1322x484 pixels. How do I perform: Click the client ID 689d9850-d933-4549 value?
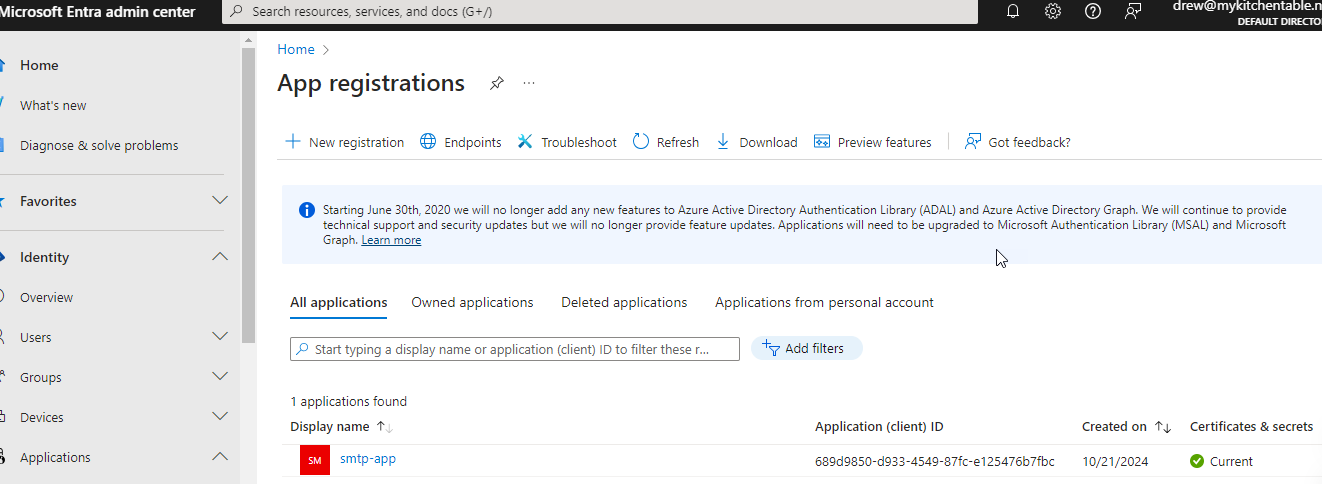(x=935, y=461)
